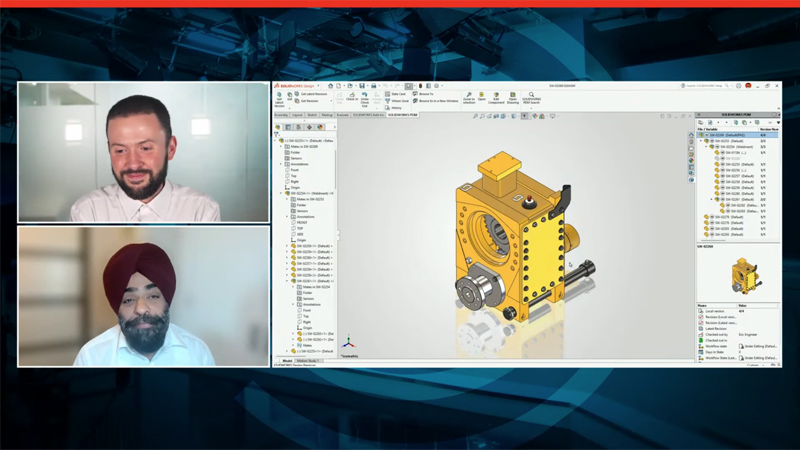800x450 pixels.
Task: Click the Print icon in the quick access bar
Action: click(373, 86)
